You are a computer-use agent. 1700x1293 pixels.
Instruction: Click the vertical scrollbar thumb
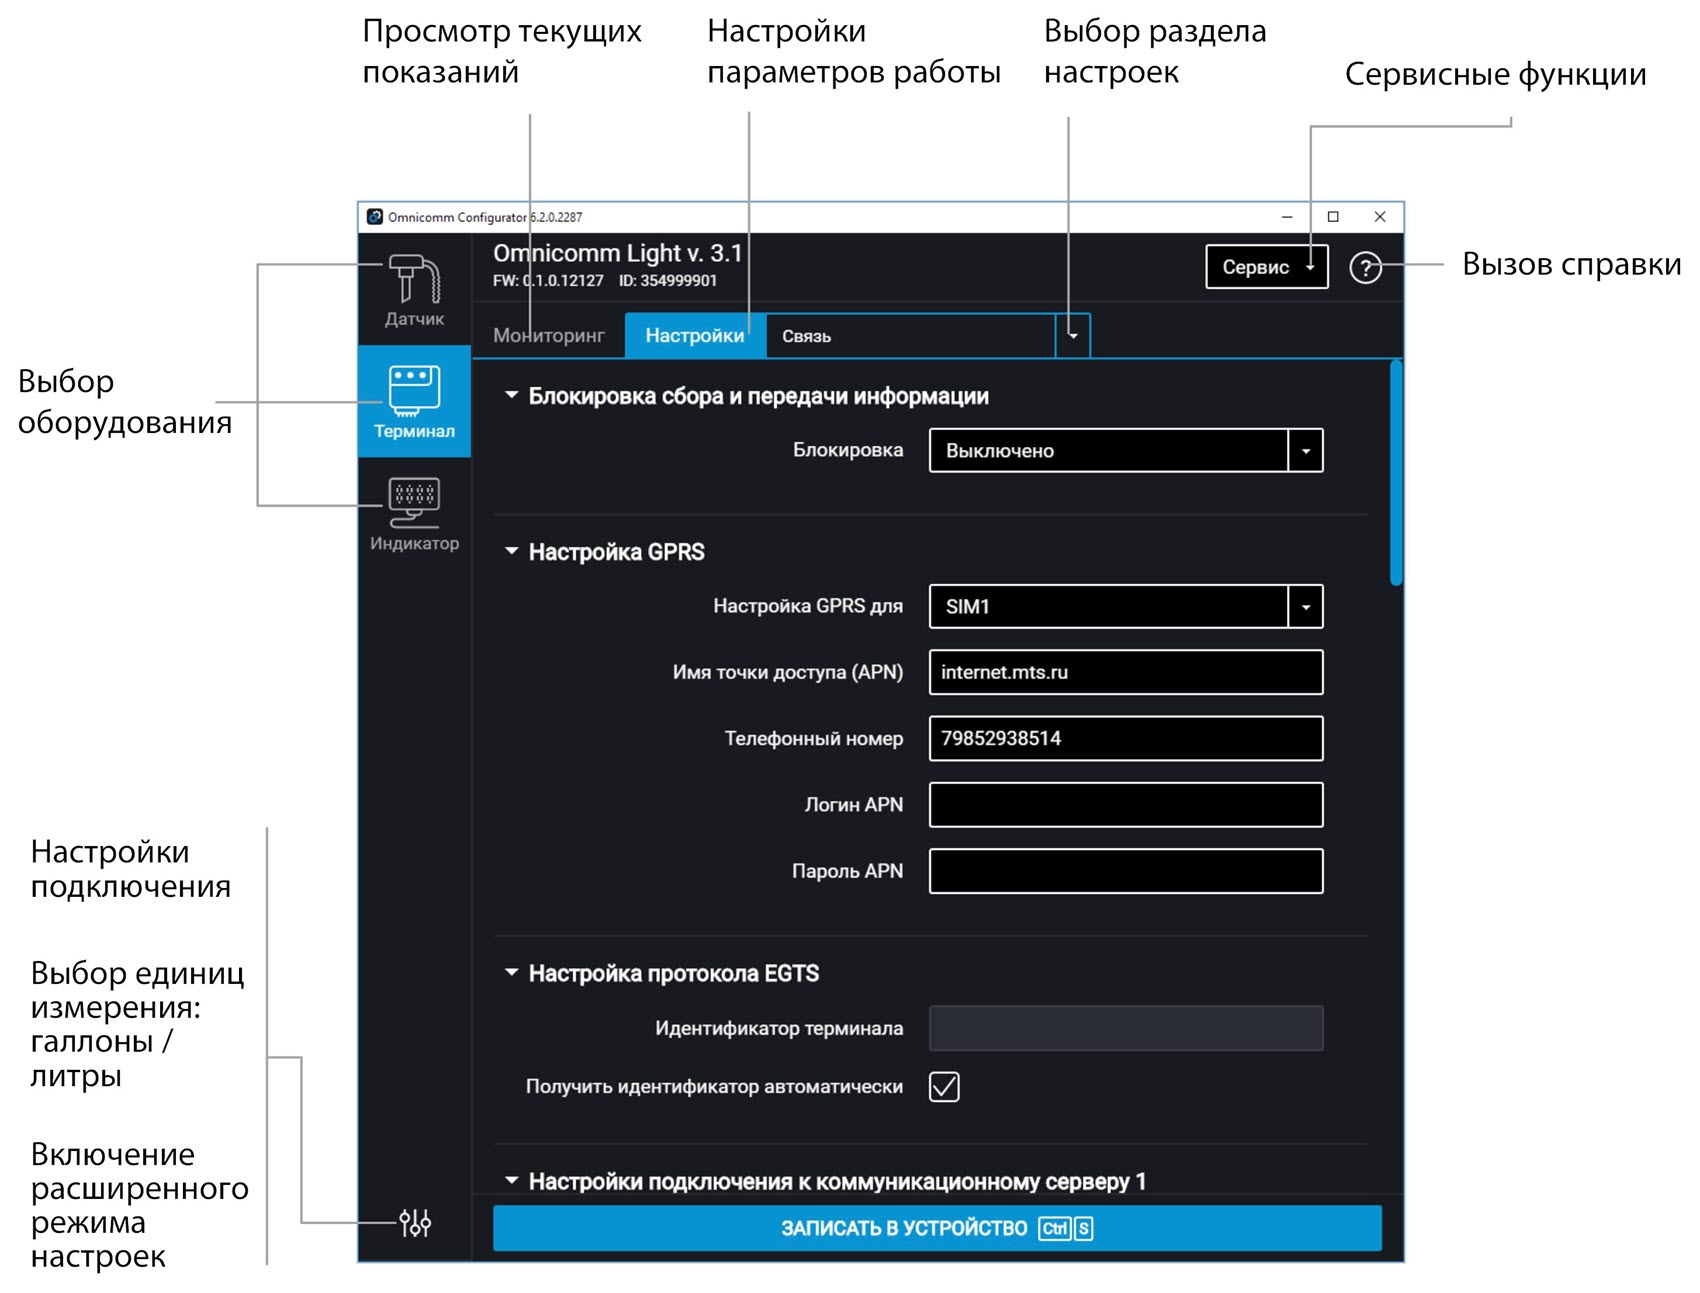click(1396, 472)
